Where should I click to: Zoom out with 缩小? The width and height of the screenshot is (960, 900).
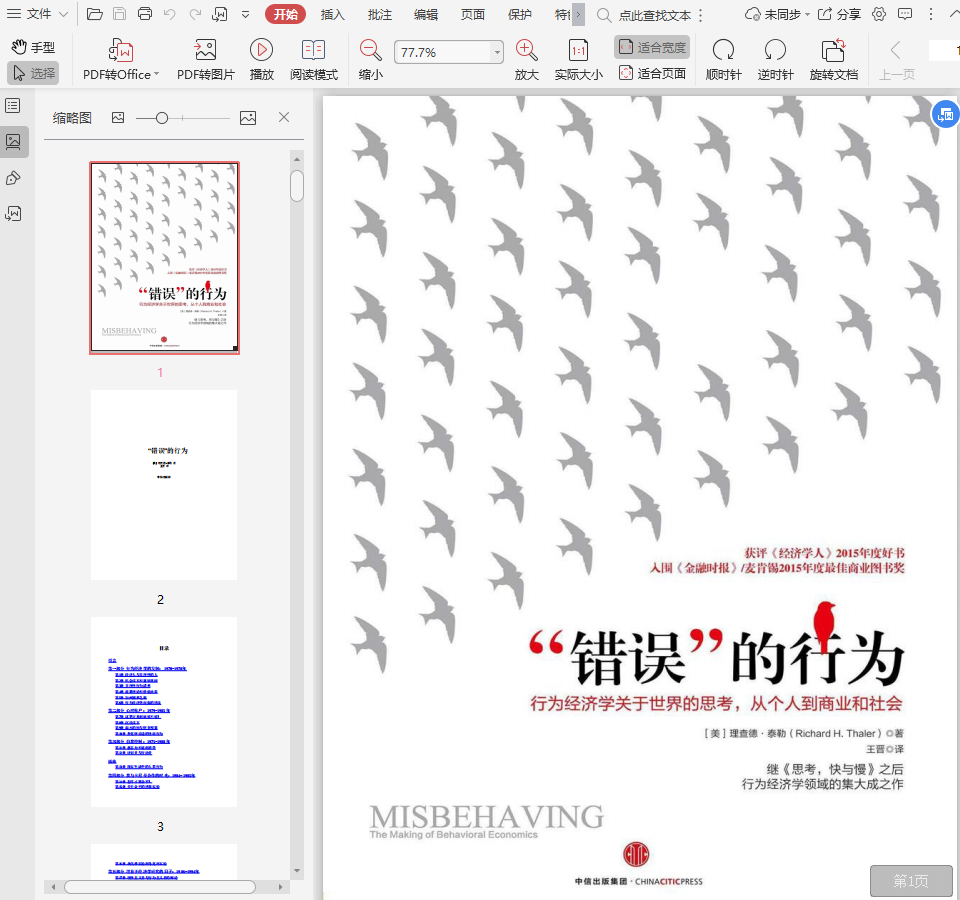pos(370,59)
